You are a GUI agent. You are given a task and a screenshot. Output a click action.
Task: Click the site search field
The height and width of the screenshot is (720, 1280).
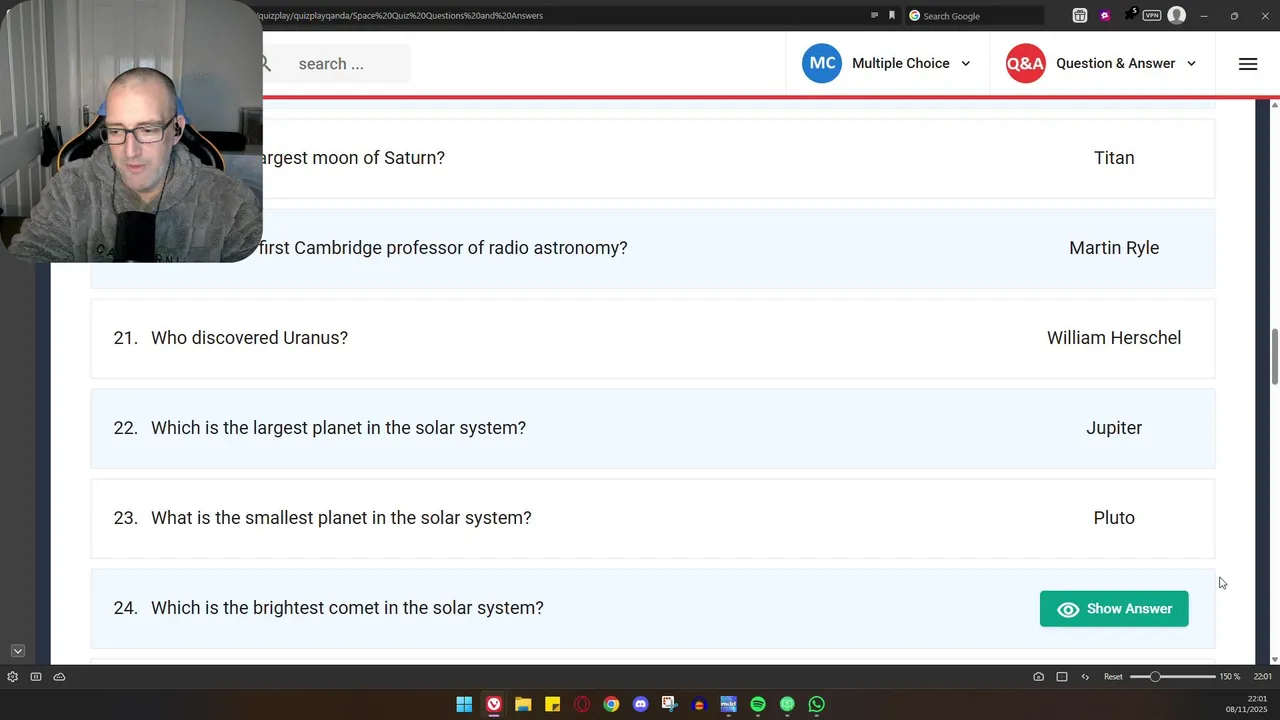(x=340, y=64)
